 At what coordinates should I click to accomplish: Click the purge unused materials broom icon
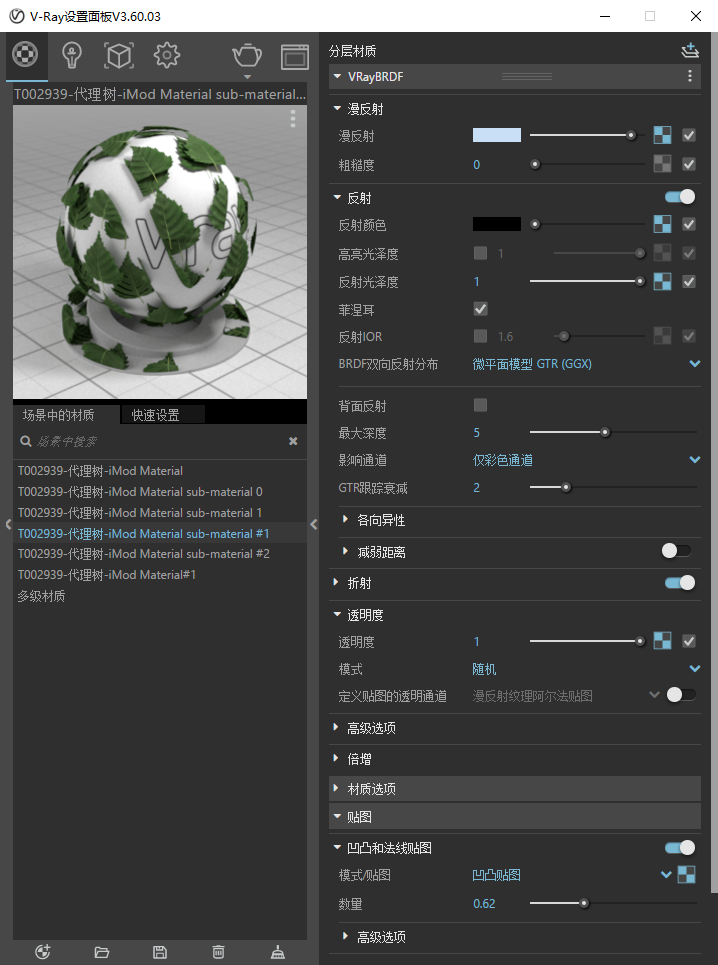pos(278,952)
